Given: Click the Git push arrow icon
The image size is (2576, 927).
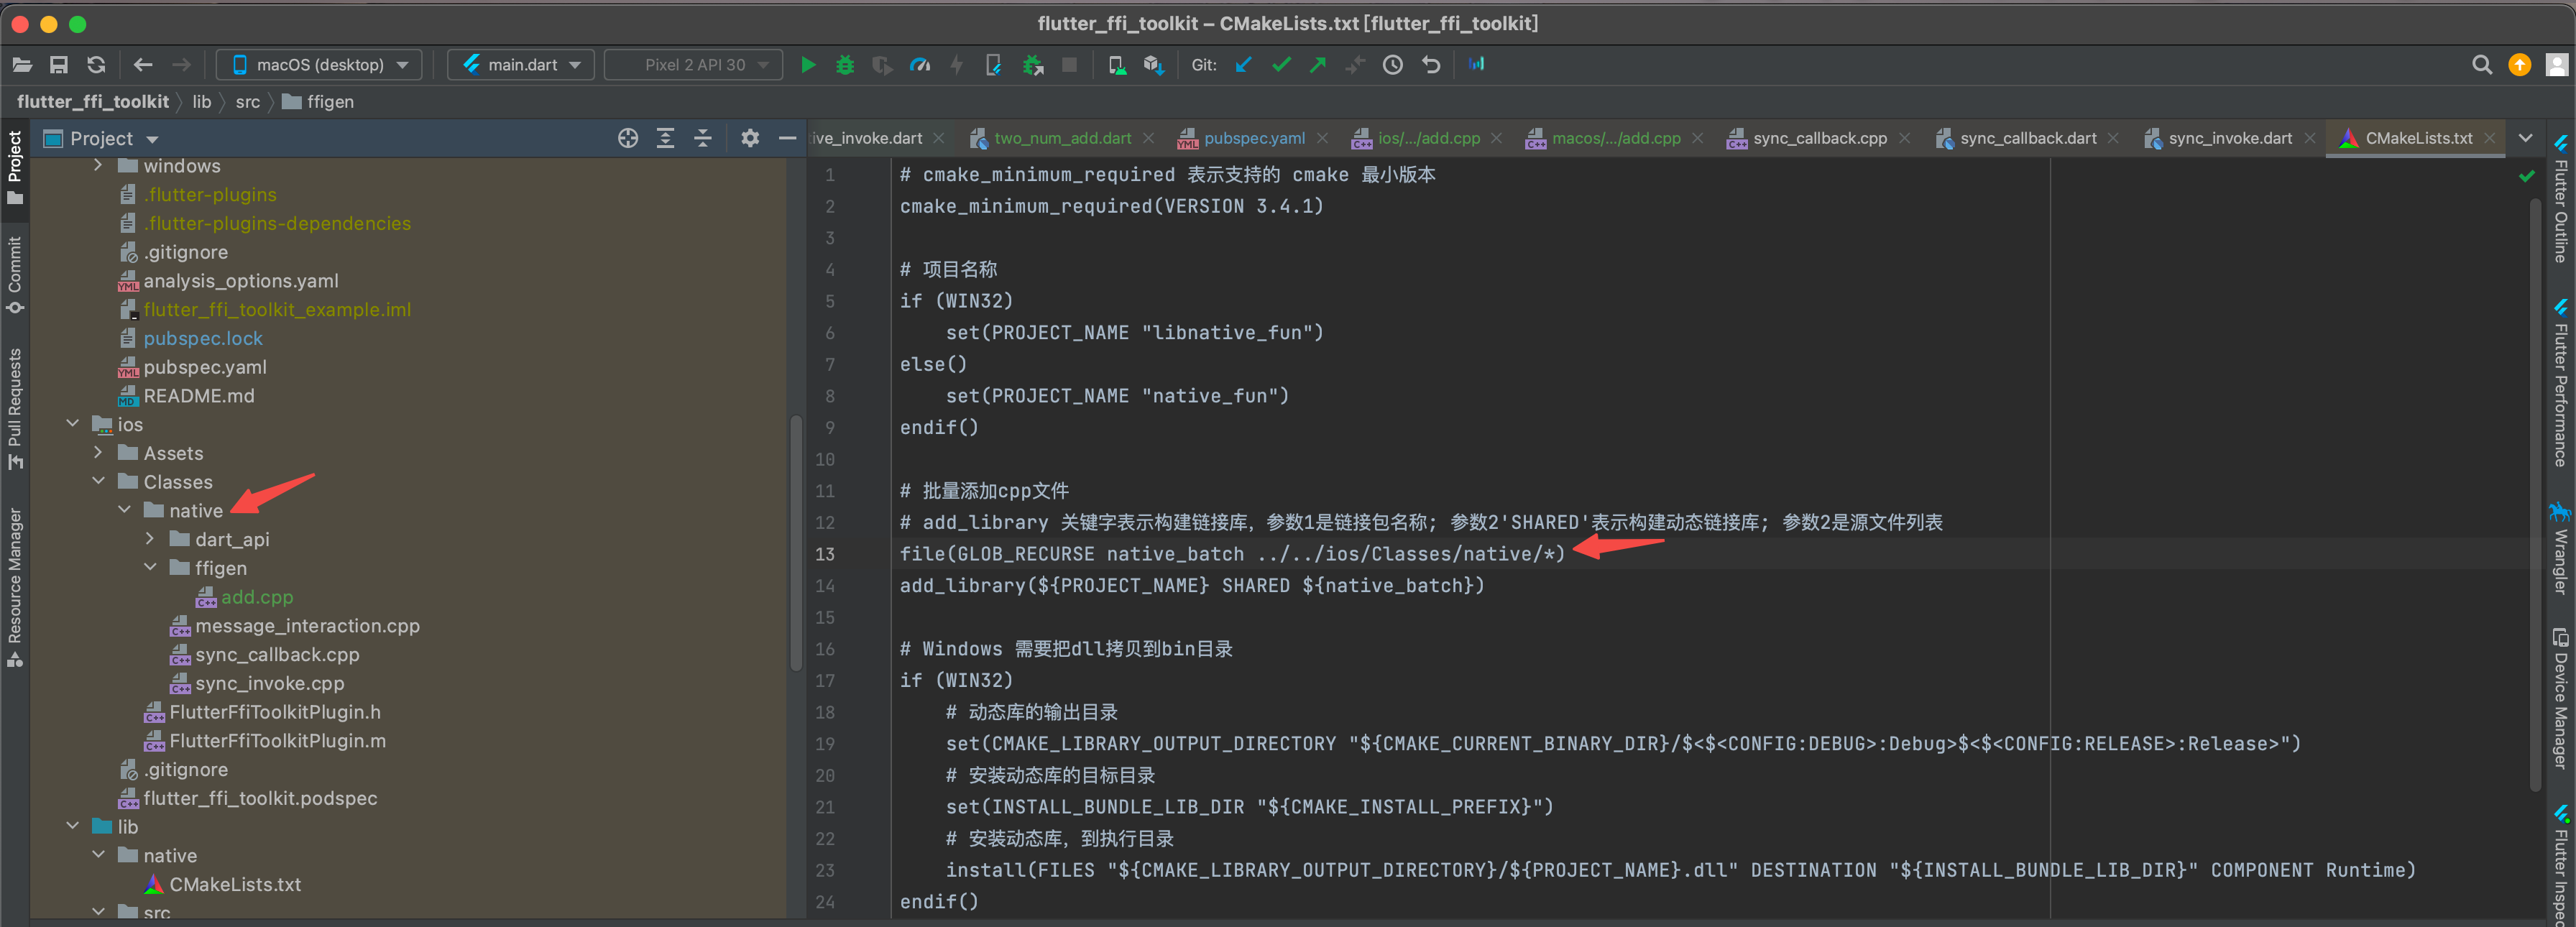Looking at the screenshot, I should coord(1318,65).
